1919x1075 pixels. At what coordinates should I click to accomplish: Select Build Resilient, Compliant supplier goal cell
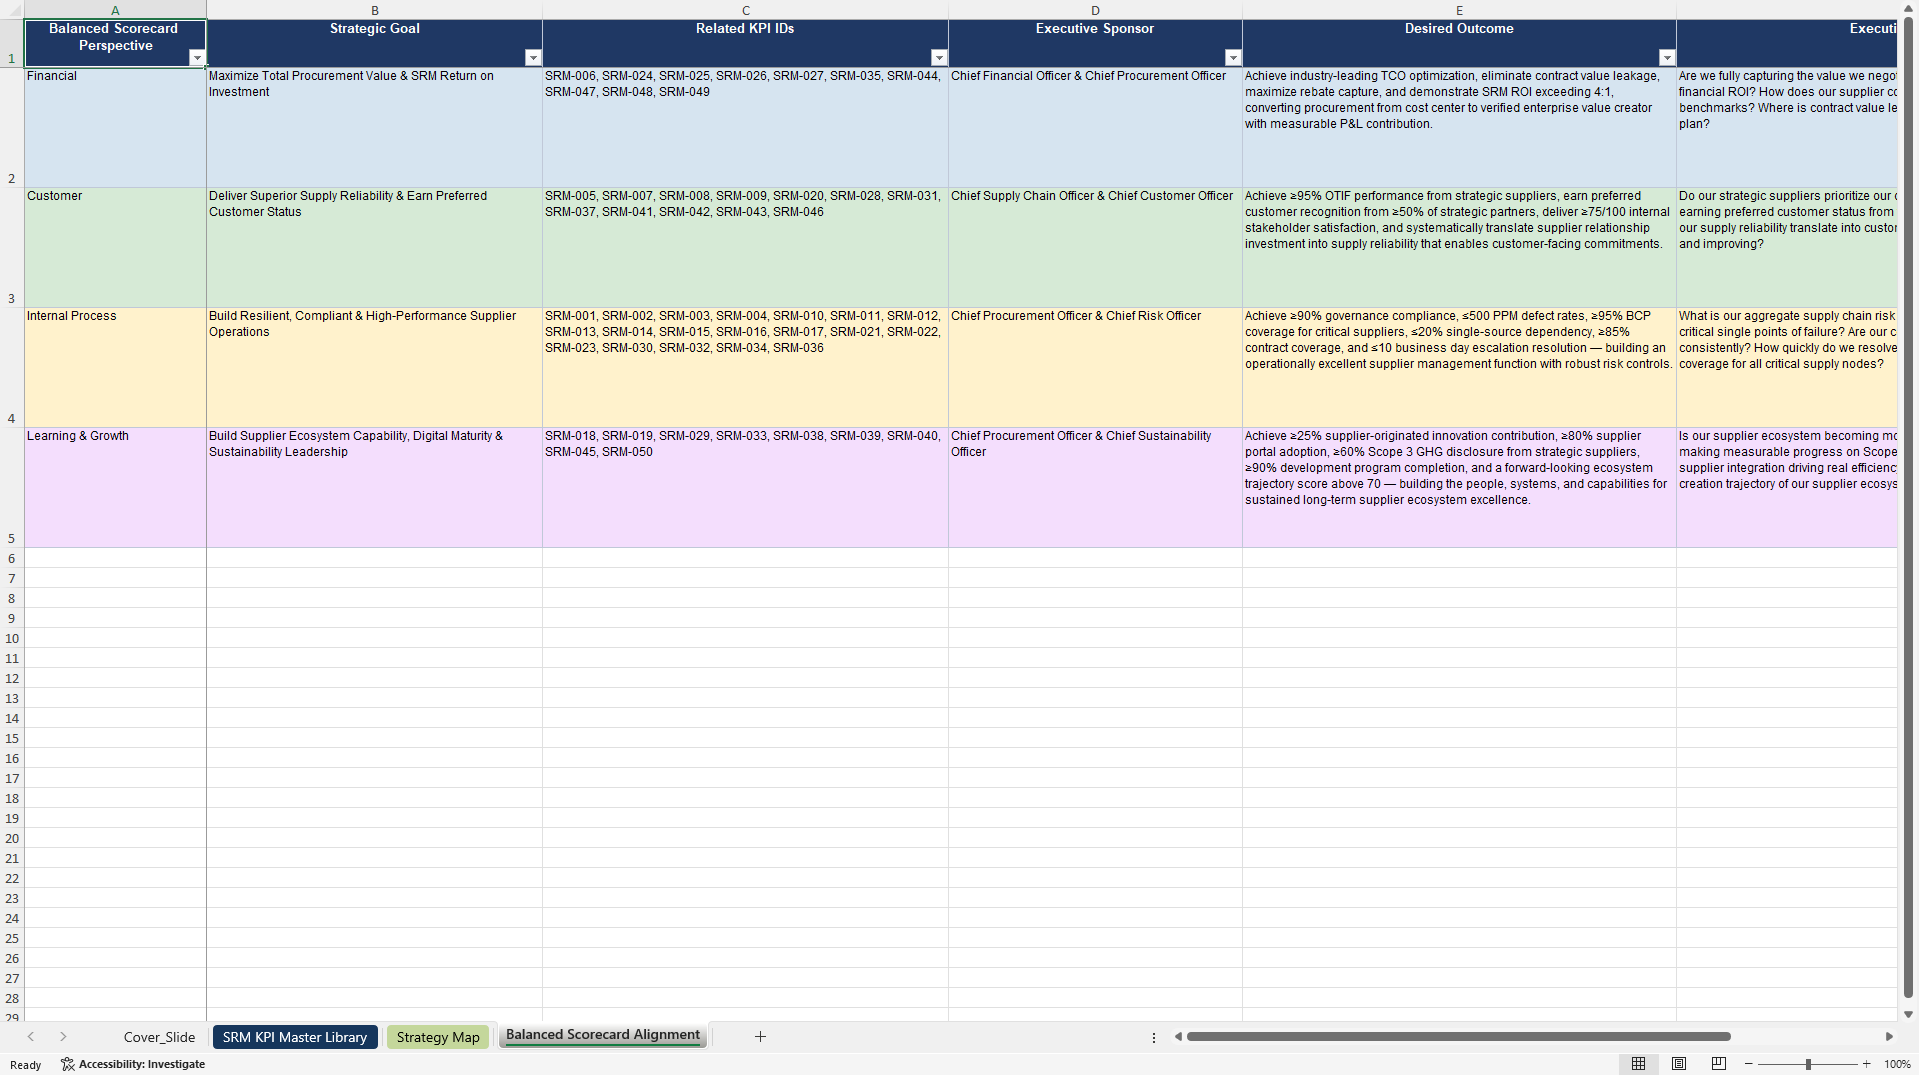click(375, 368)
